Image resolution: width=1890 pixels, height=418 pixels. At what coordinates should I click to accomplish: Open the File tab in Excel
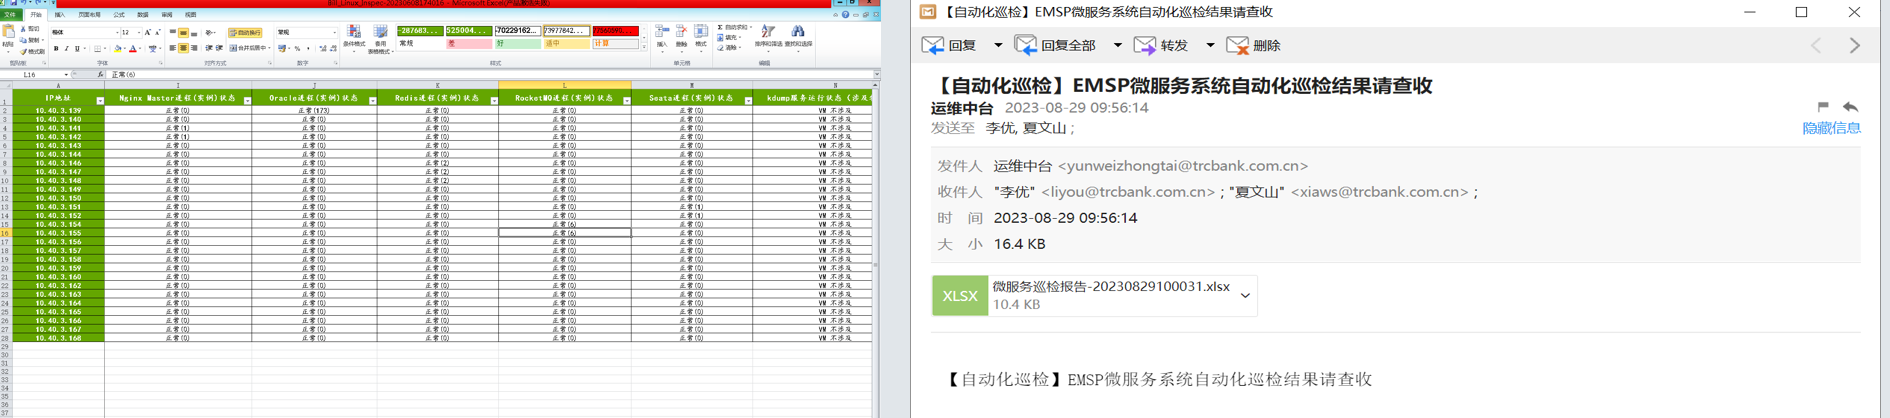tap(10, 15)
